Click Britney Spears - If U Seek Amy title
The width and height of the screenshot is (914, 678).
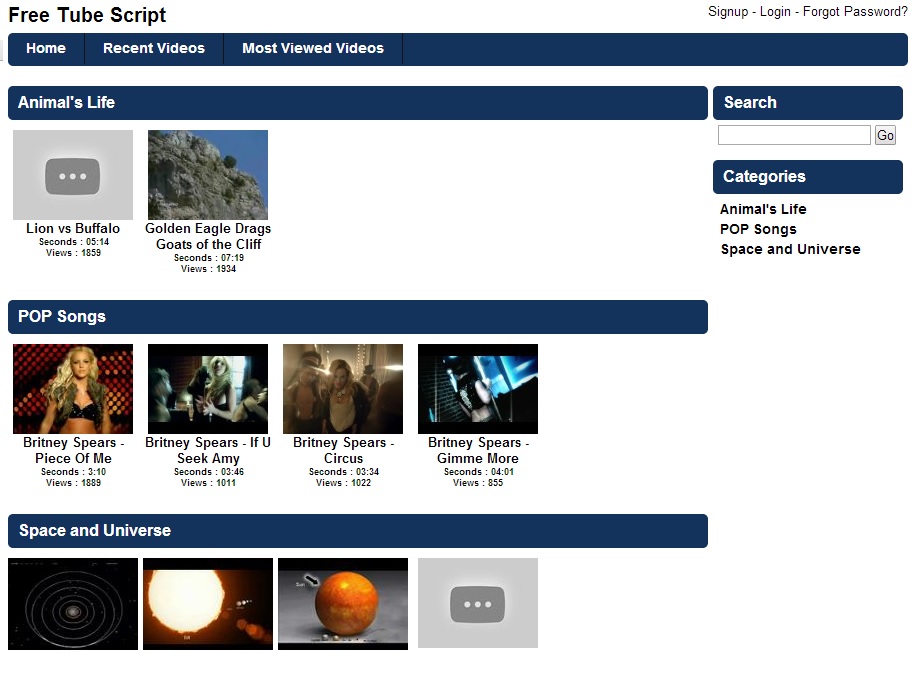tap(208, 450)
